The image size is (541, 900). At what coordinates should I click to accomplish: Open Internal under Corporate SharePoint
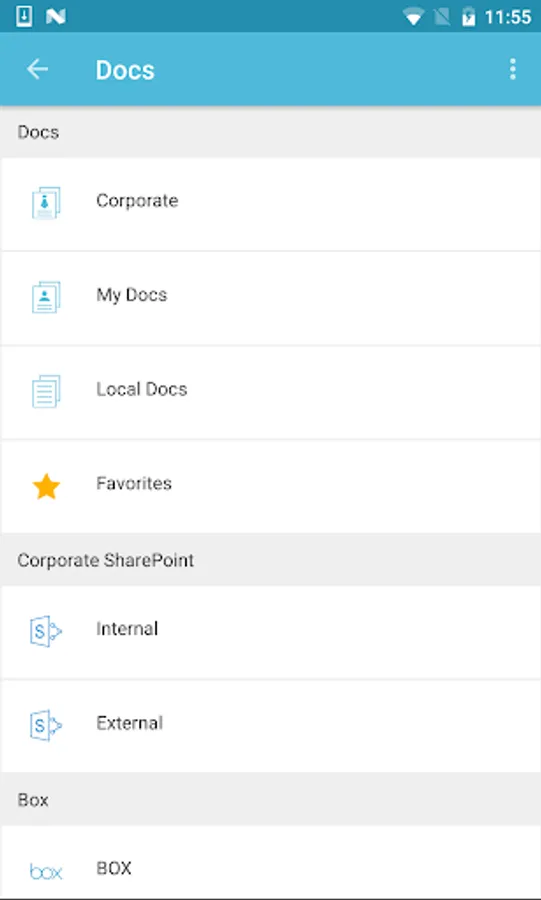click(270, 632)
